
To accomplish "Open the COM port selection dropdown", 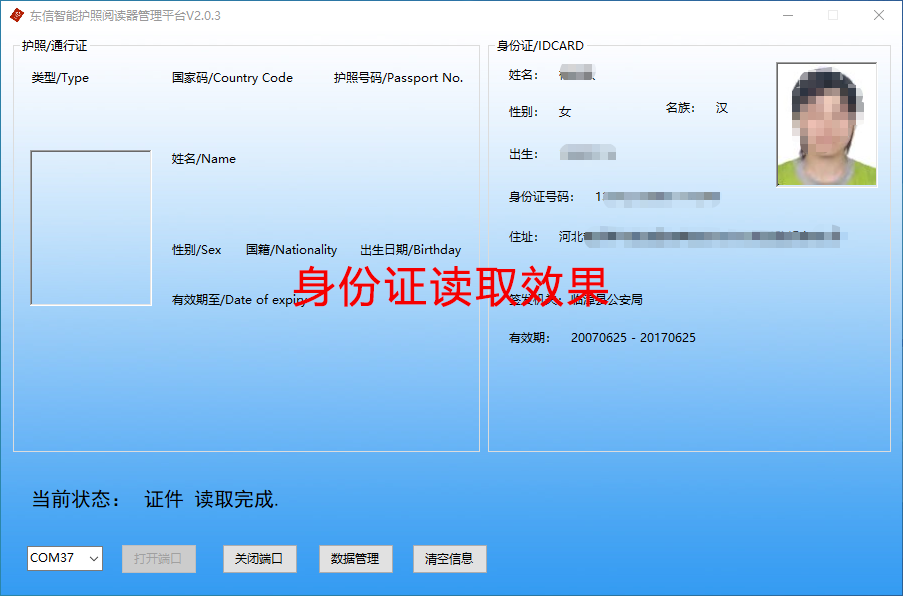I will [x=92, y=558].
